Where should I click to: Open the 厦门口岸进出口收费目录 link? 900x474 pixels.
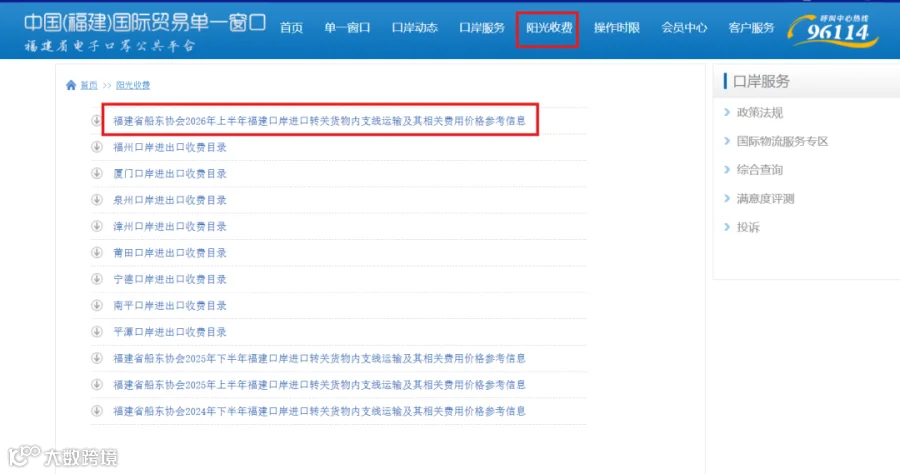[170, 173]
